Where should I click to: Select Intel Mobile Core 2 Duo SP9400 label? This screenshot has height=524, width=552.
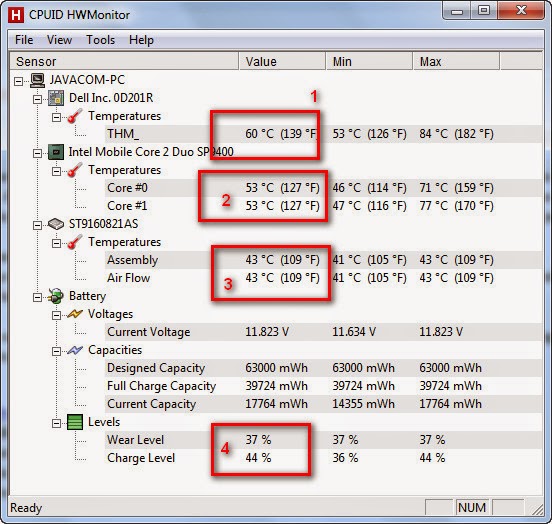(151, 152)
